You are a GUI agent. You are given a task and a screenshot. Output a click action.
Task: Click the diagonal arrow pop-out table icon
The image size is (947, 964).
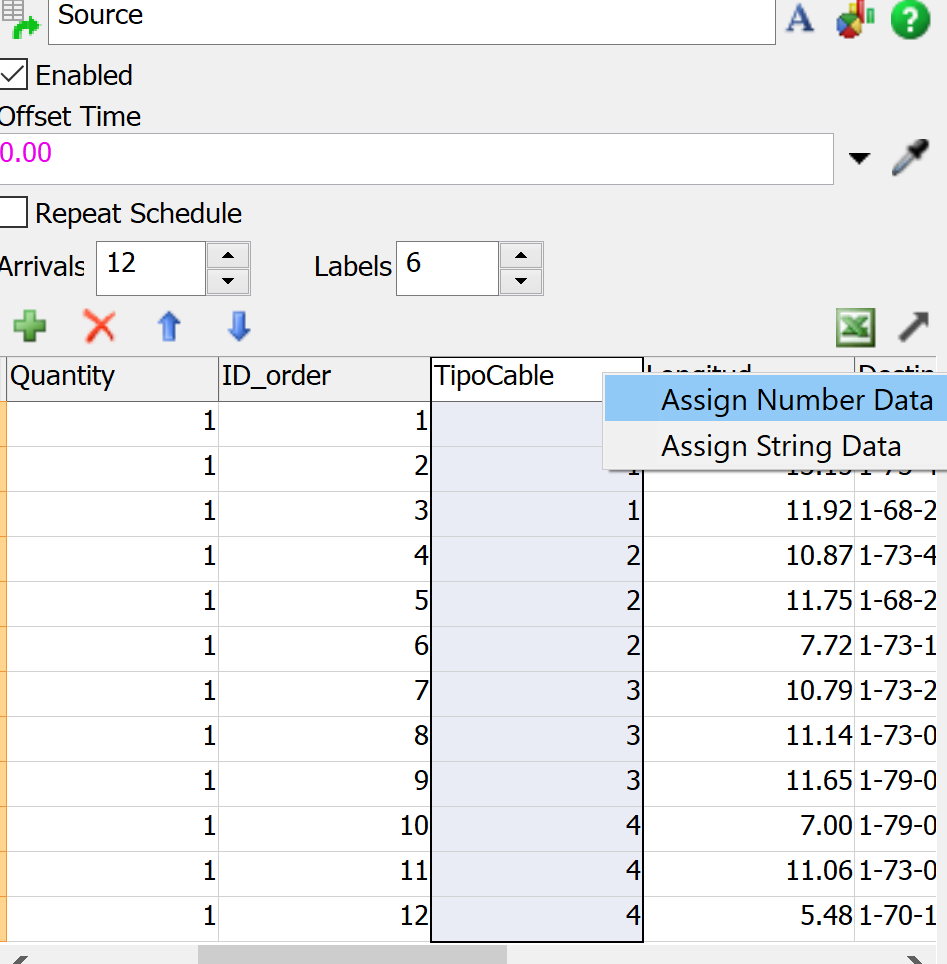(x=913, y=327)
